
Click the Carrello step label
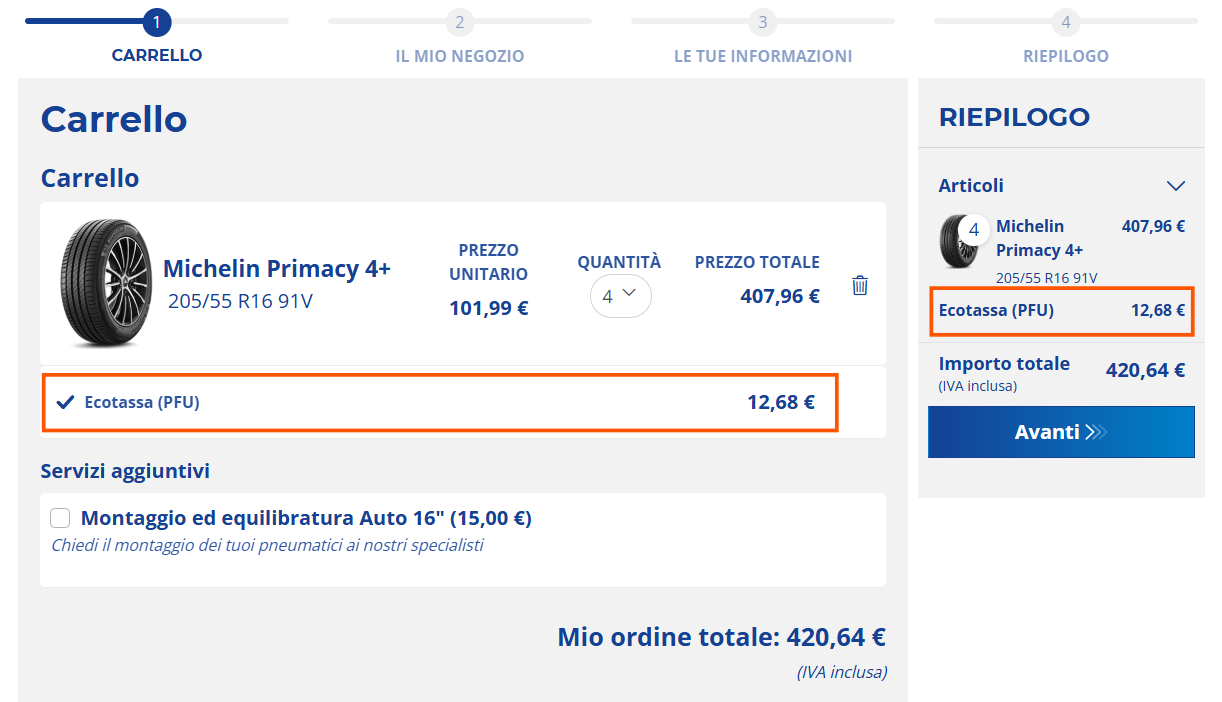[157, 55]
